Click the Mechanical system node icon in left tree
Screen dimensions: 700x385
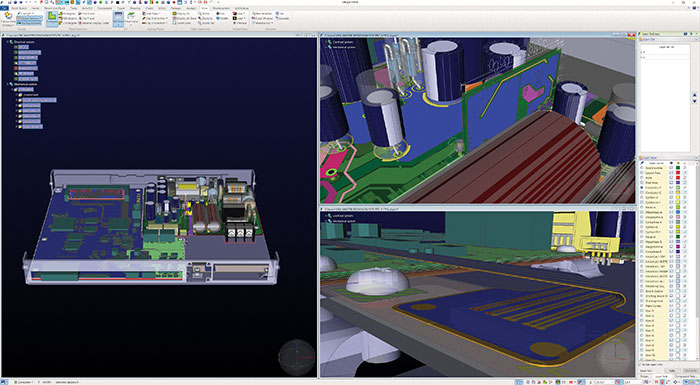pos(11,84)
